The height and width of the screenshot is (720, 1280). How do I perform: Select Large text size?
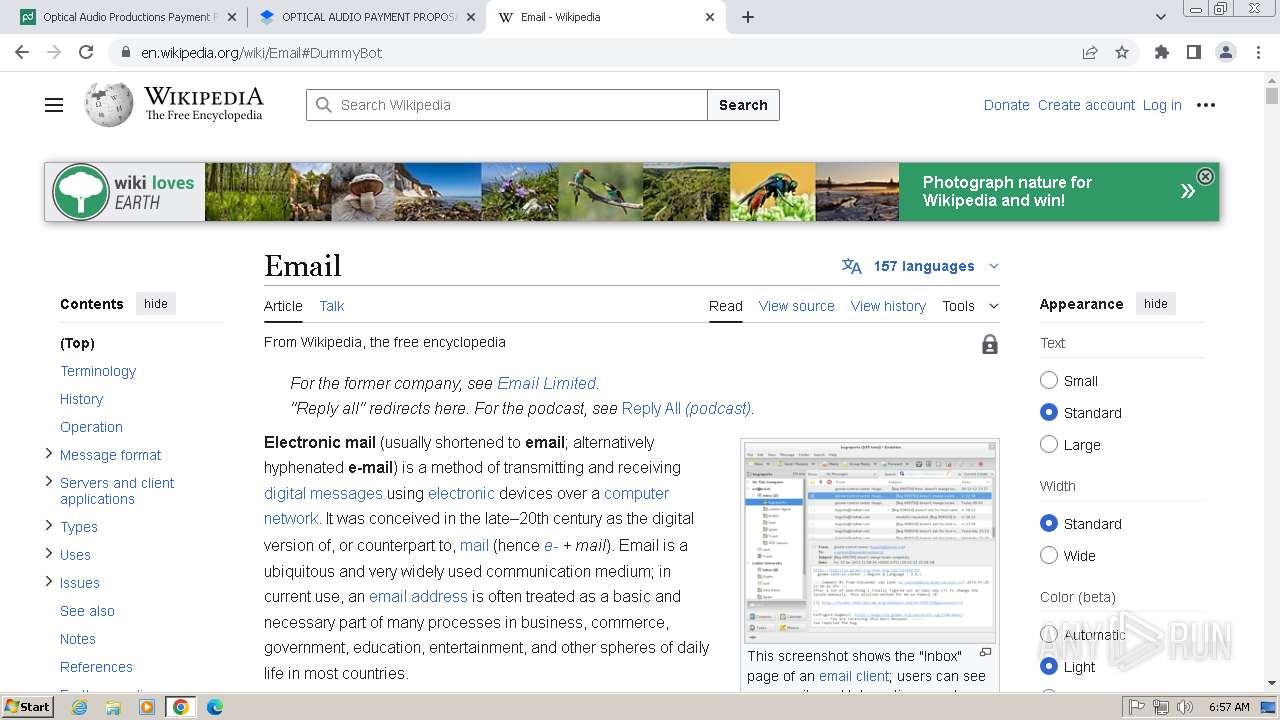(x=1049, y=444)
